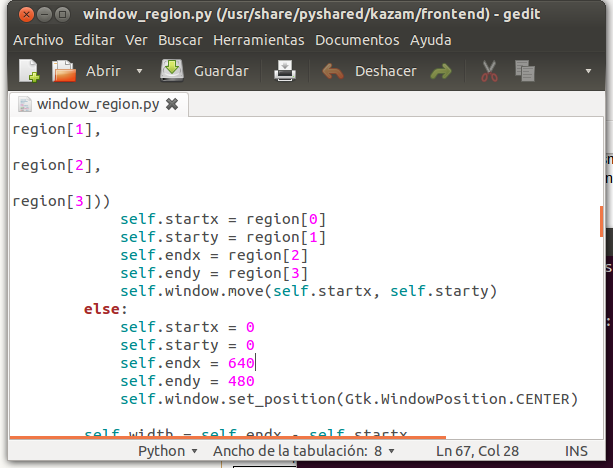The image size is (613, 468).
Task: Open the Archivo menu
Action: 39,40
